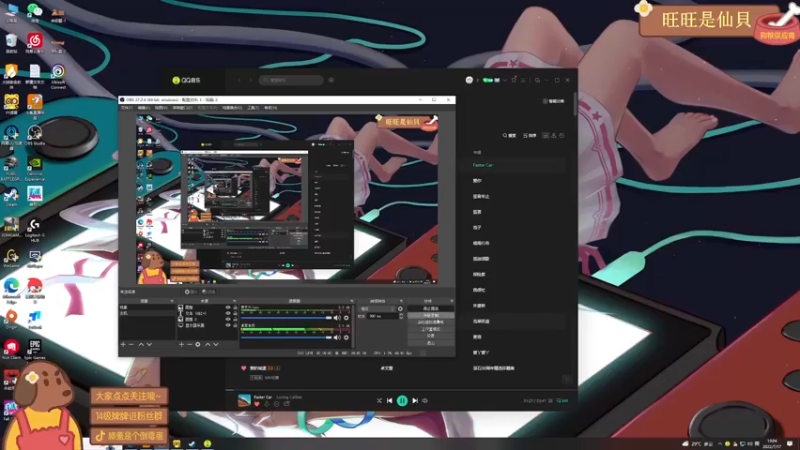800x450 pixels.
Task: Hide the image 2 source in OBS
Action: [228, 319]
